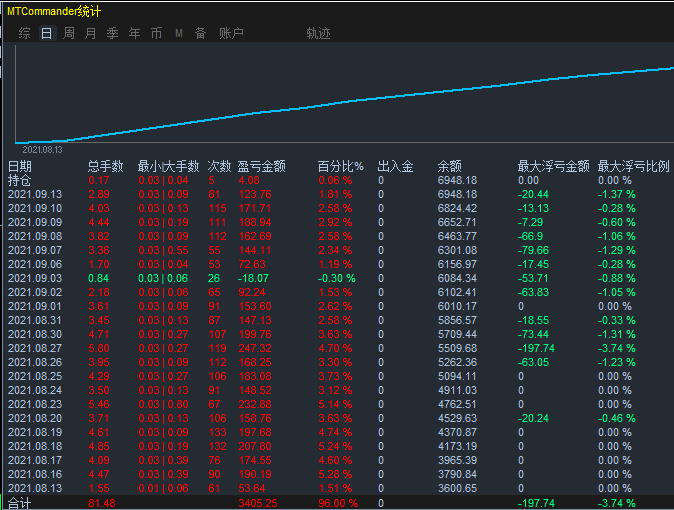Select the 日 daily tab

click(x=46, y=33)
